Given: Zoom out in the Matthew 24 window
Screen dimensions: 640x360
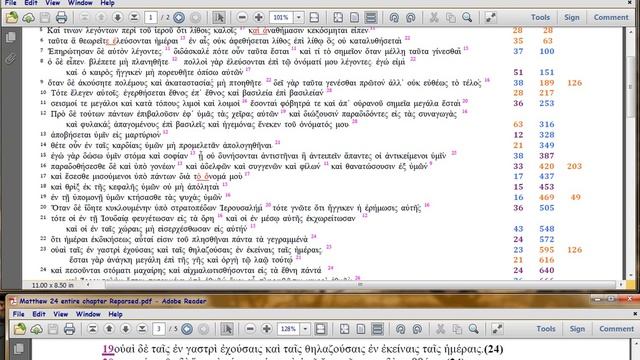Looking at the screenshot, I should (250, 329).
